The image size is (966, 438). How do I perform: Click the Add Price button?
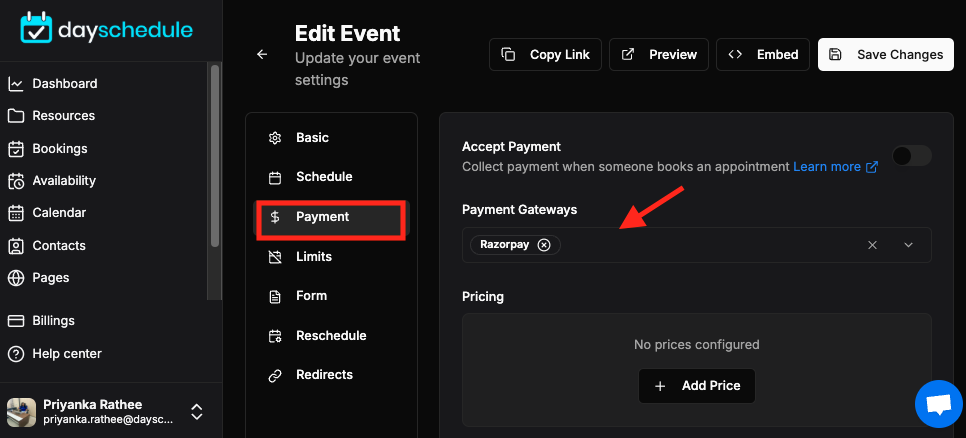(x=697, y=386)
